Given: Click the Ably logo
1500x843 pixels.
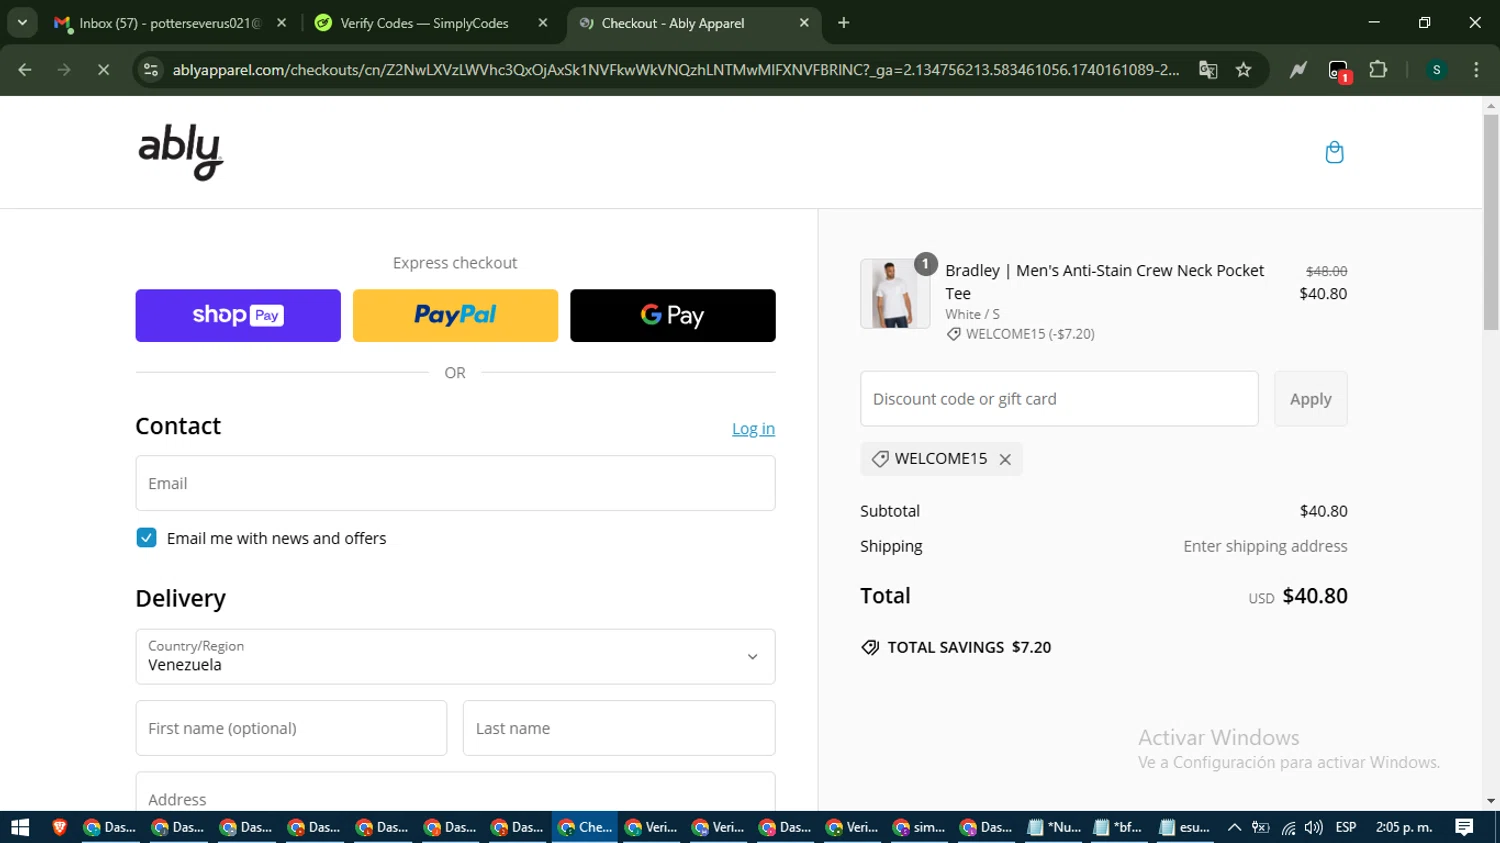Looking at the screenshot, I should point(181,152).
